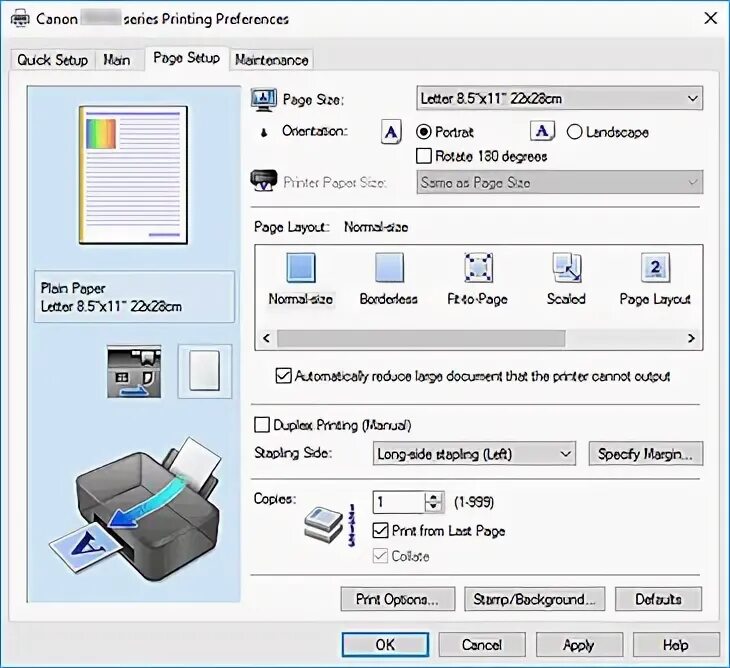Enable Rotate 180 degrees checkbox

pyautogui.click(x=424, y=156)
